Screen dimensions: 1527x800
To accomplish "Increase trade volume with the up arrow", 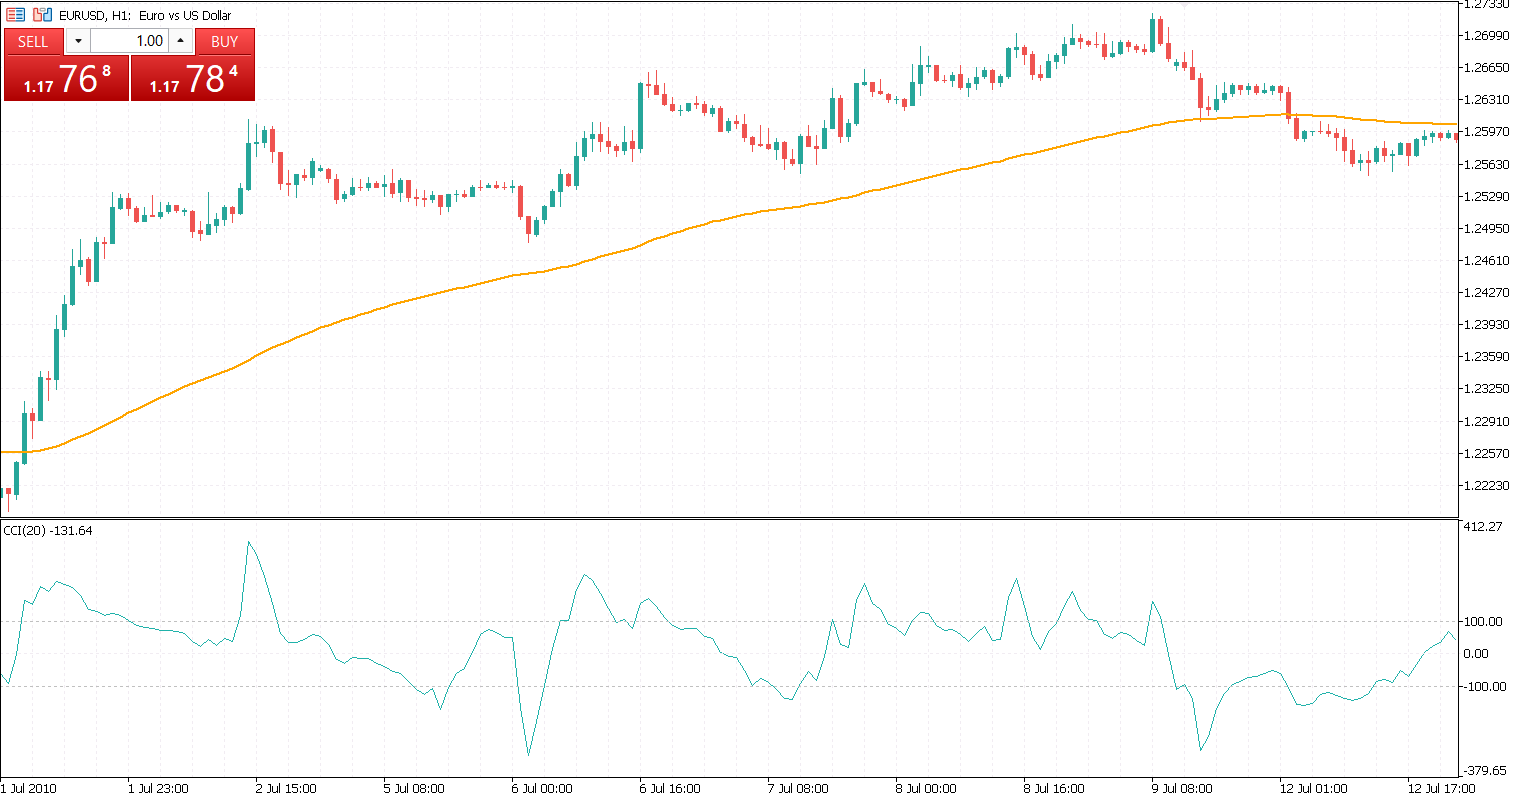I will [180, 41].
